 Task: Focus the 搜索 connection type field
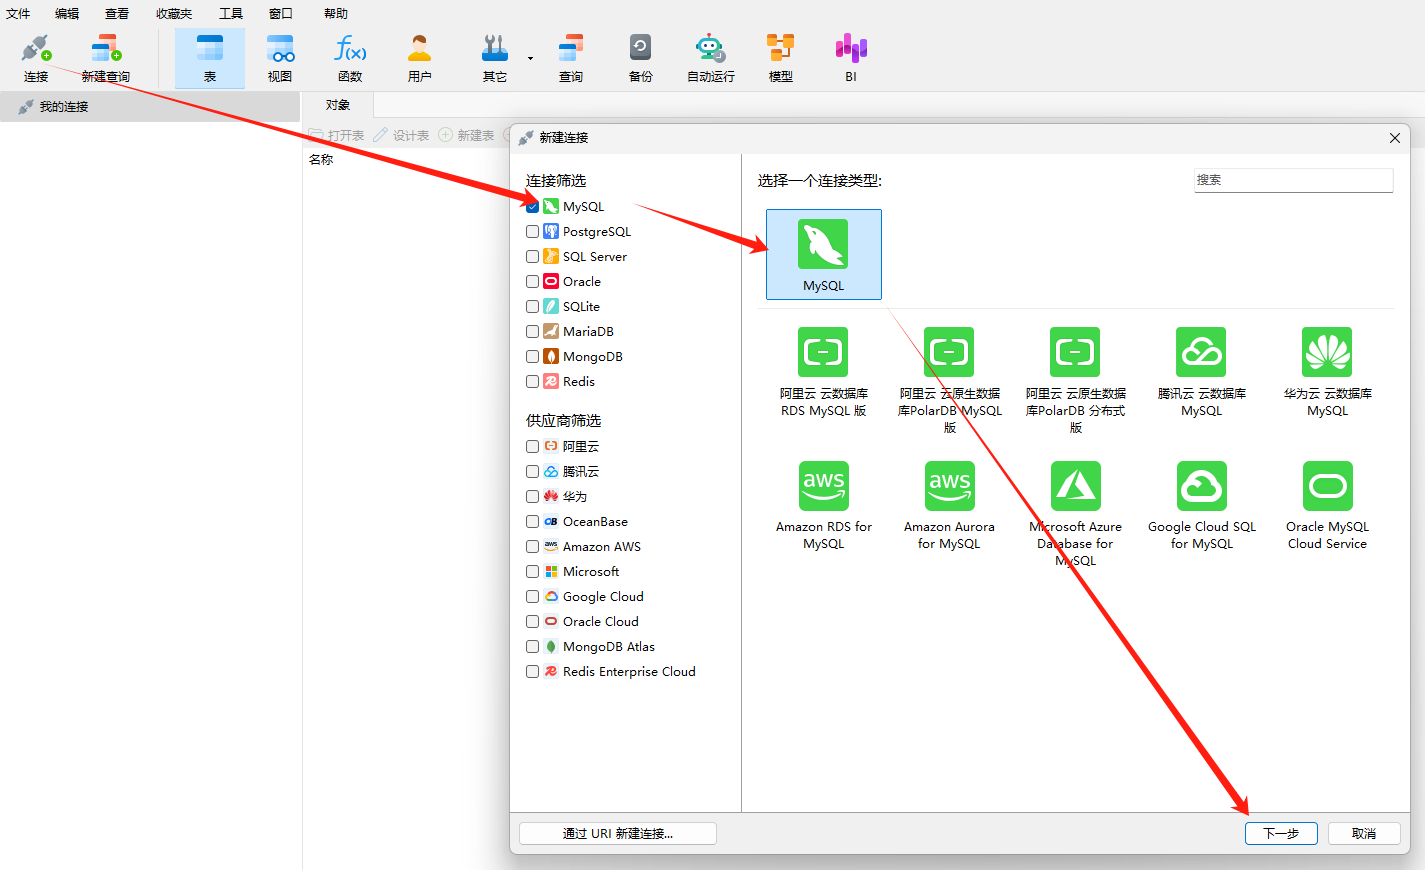tap(1293, 180)
